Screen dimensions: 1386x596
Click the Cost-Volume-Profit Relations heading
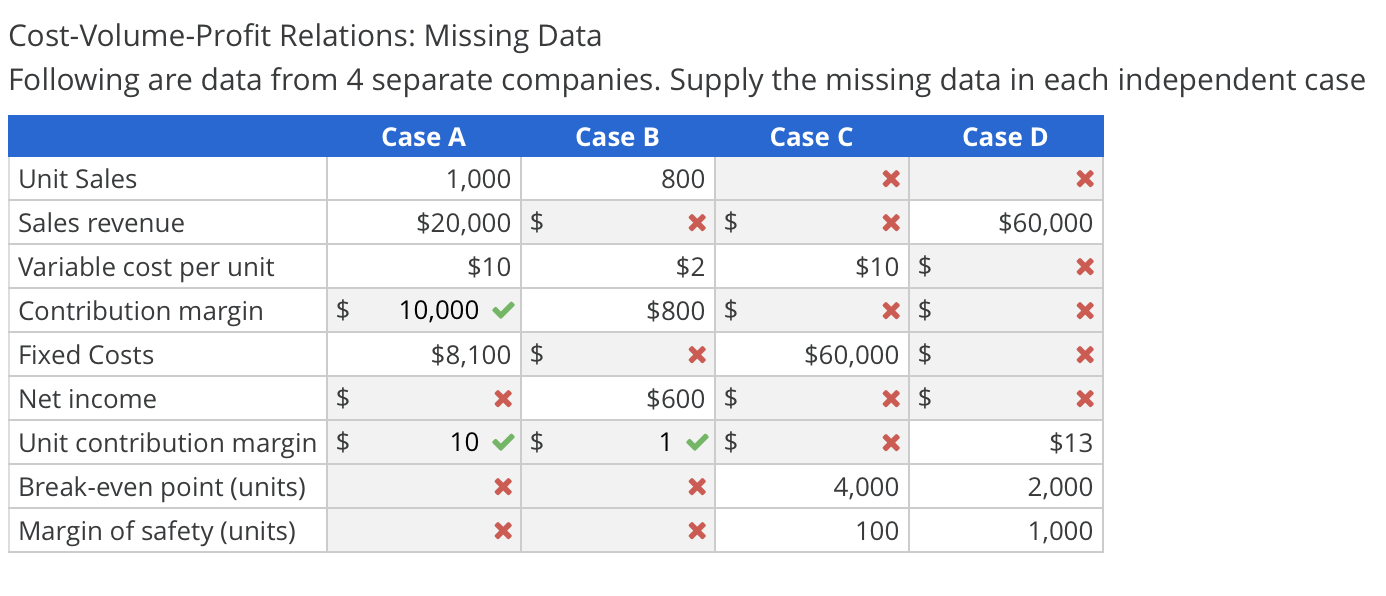(305, 35)
